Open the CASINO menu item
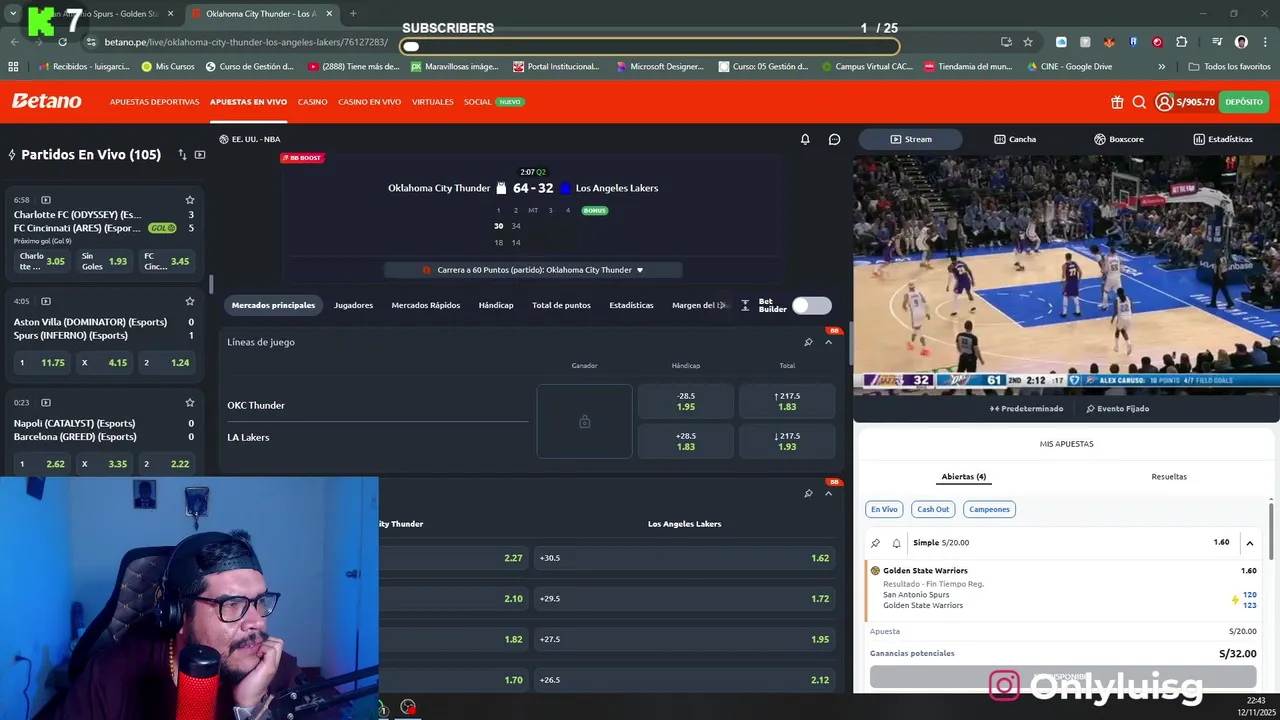Screen dimensions: 1280x720 (312, 102)
